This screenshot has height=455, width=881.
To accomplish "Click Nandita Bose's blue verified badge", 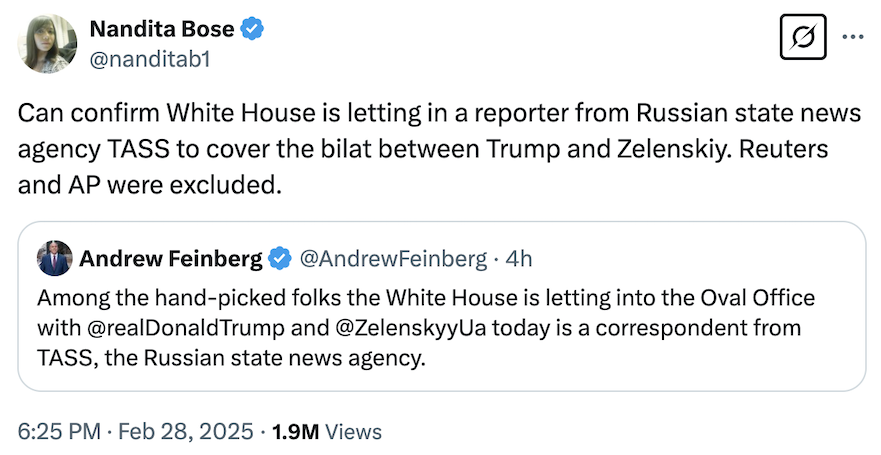I will (254, 30).
